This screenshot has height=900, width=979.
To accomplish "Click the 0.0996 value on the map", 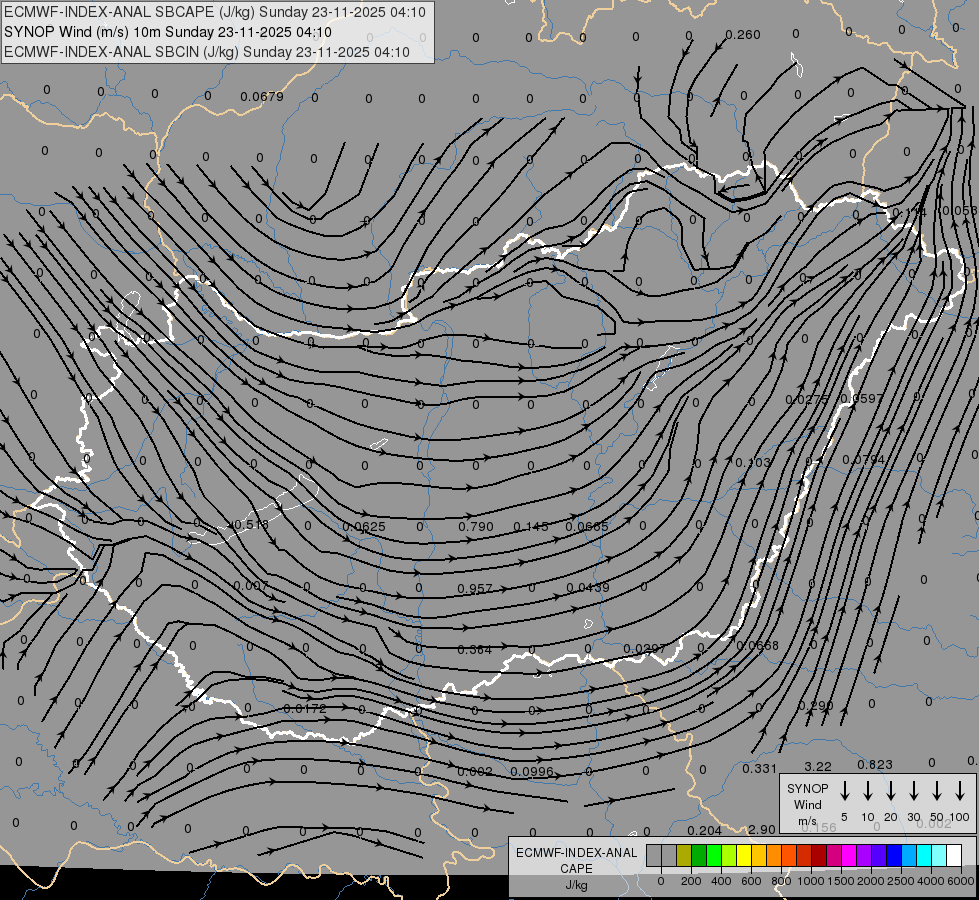I will pyautogui.click(x=532, y=771).
